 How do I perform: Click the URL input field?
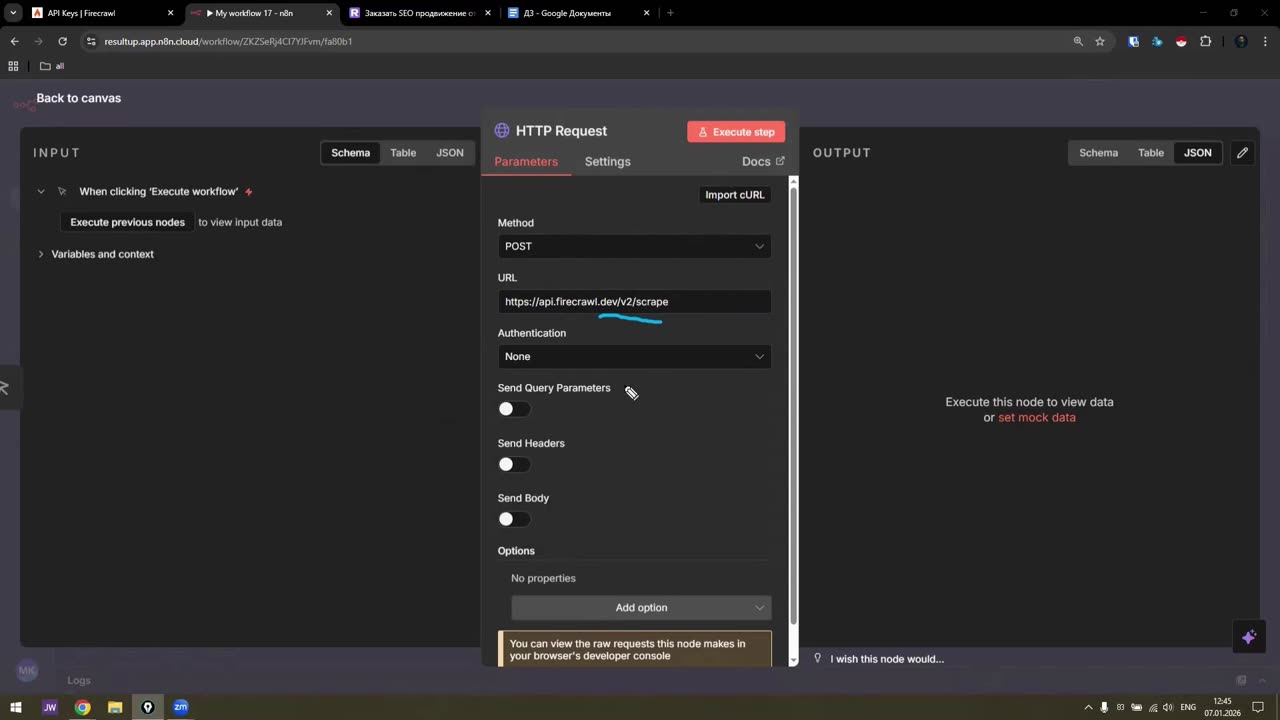pos(634,302)
